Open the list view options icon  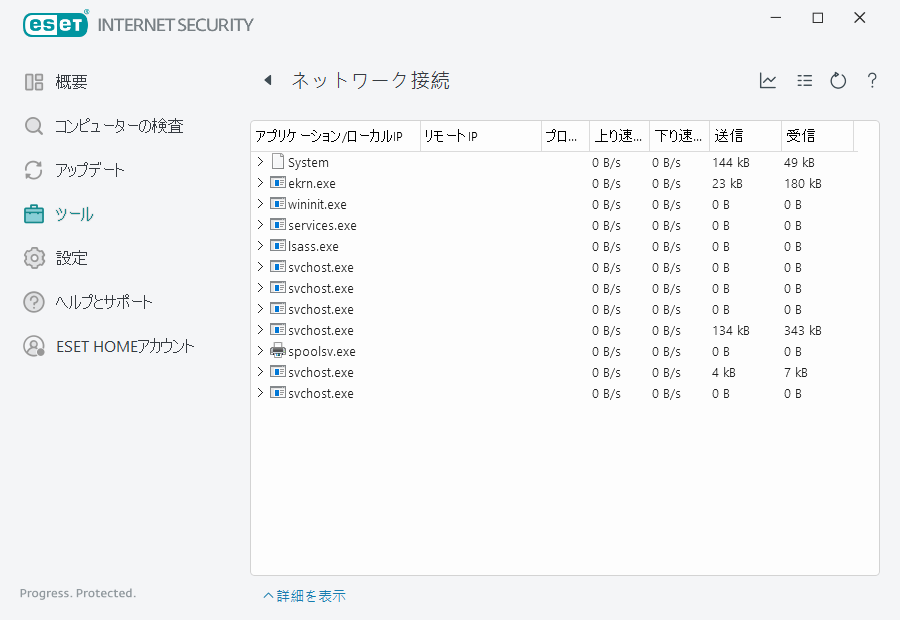coord(805,80)
